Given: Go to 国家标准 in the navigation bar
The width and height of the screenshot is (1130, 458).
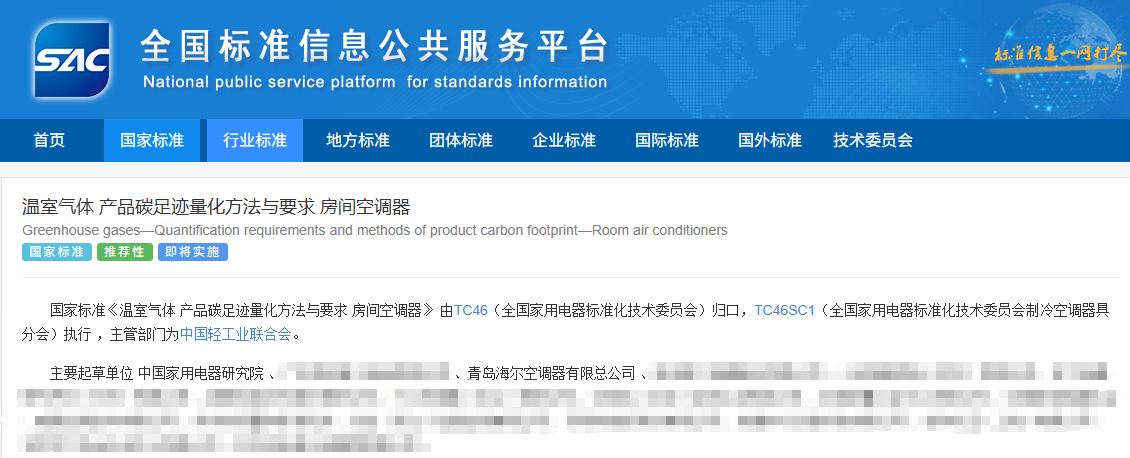Looking at the screenshot, I should click(152, 140).
